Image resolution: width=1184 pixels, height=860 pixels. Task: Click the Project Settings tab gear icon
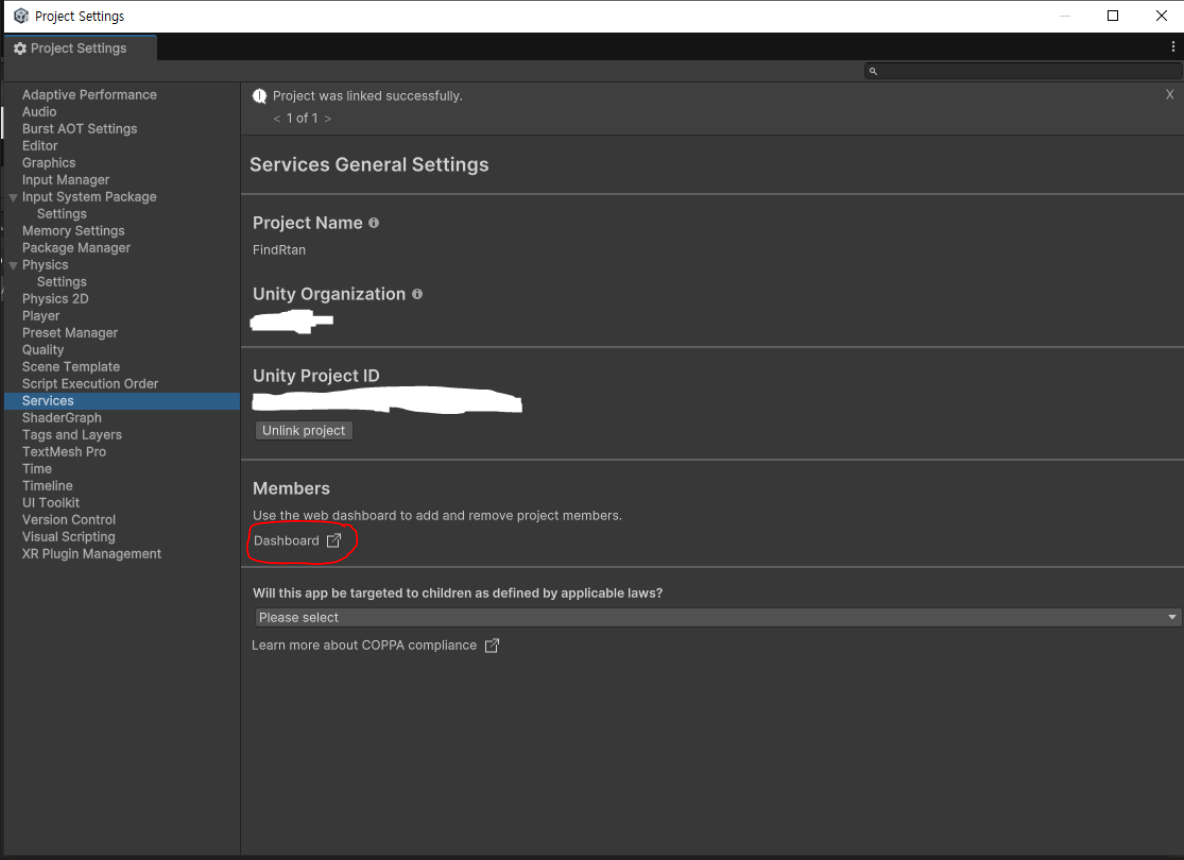click(x=20, y=48)
